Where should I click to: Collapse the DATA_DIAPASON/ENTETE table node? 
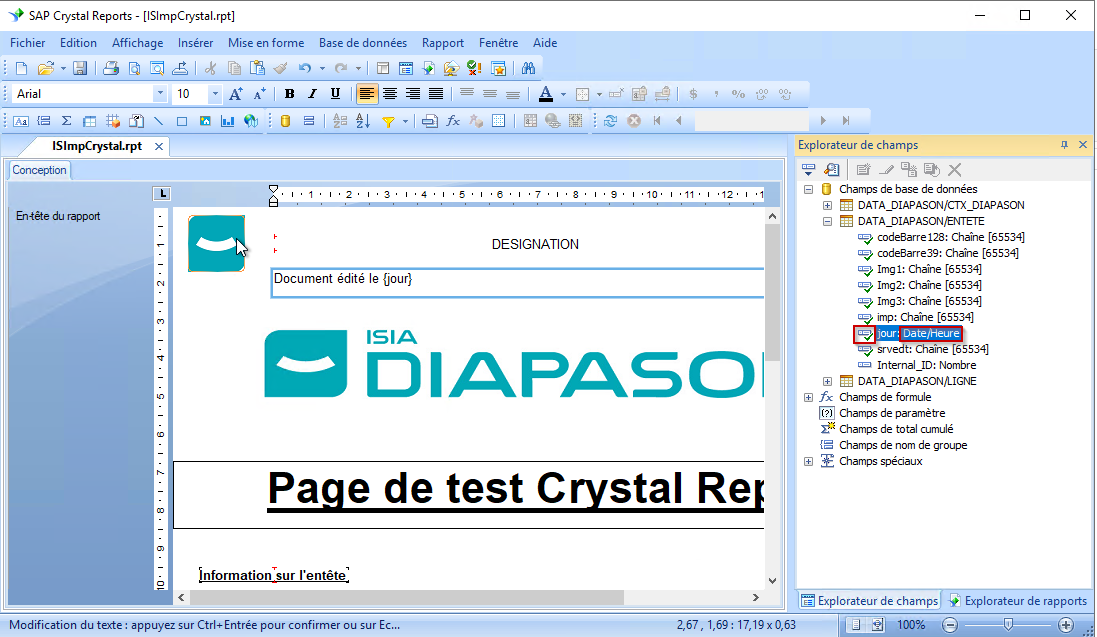coord(827,221)
